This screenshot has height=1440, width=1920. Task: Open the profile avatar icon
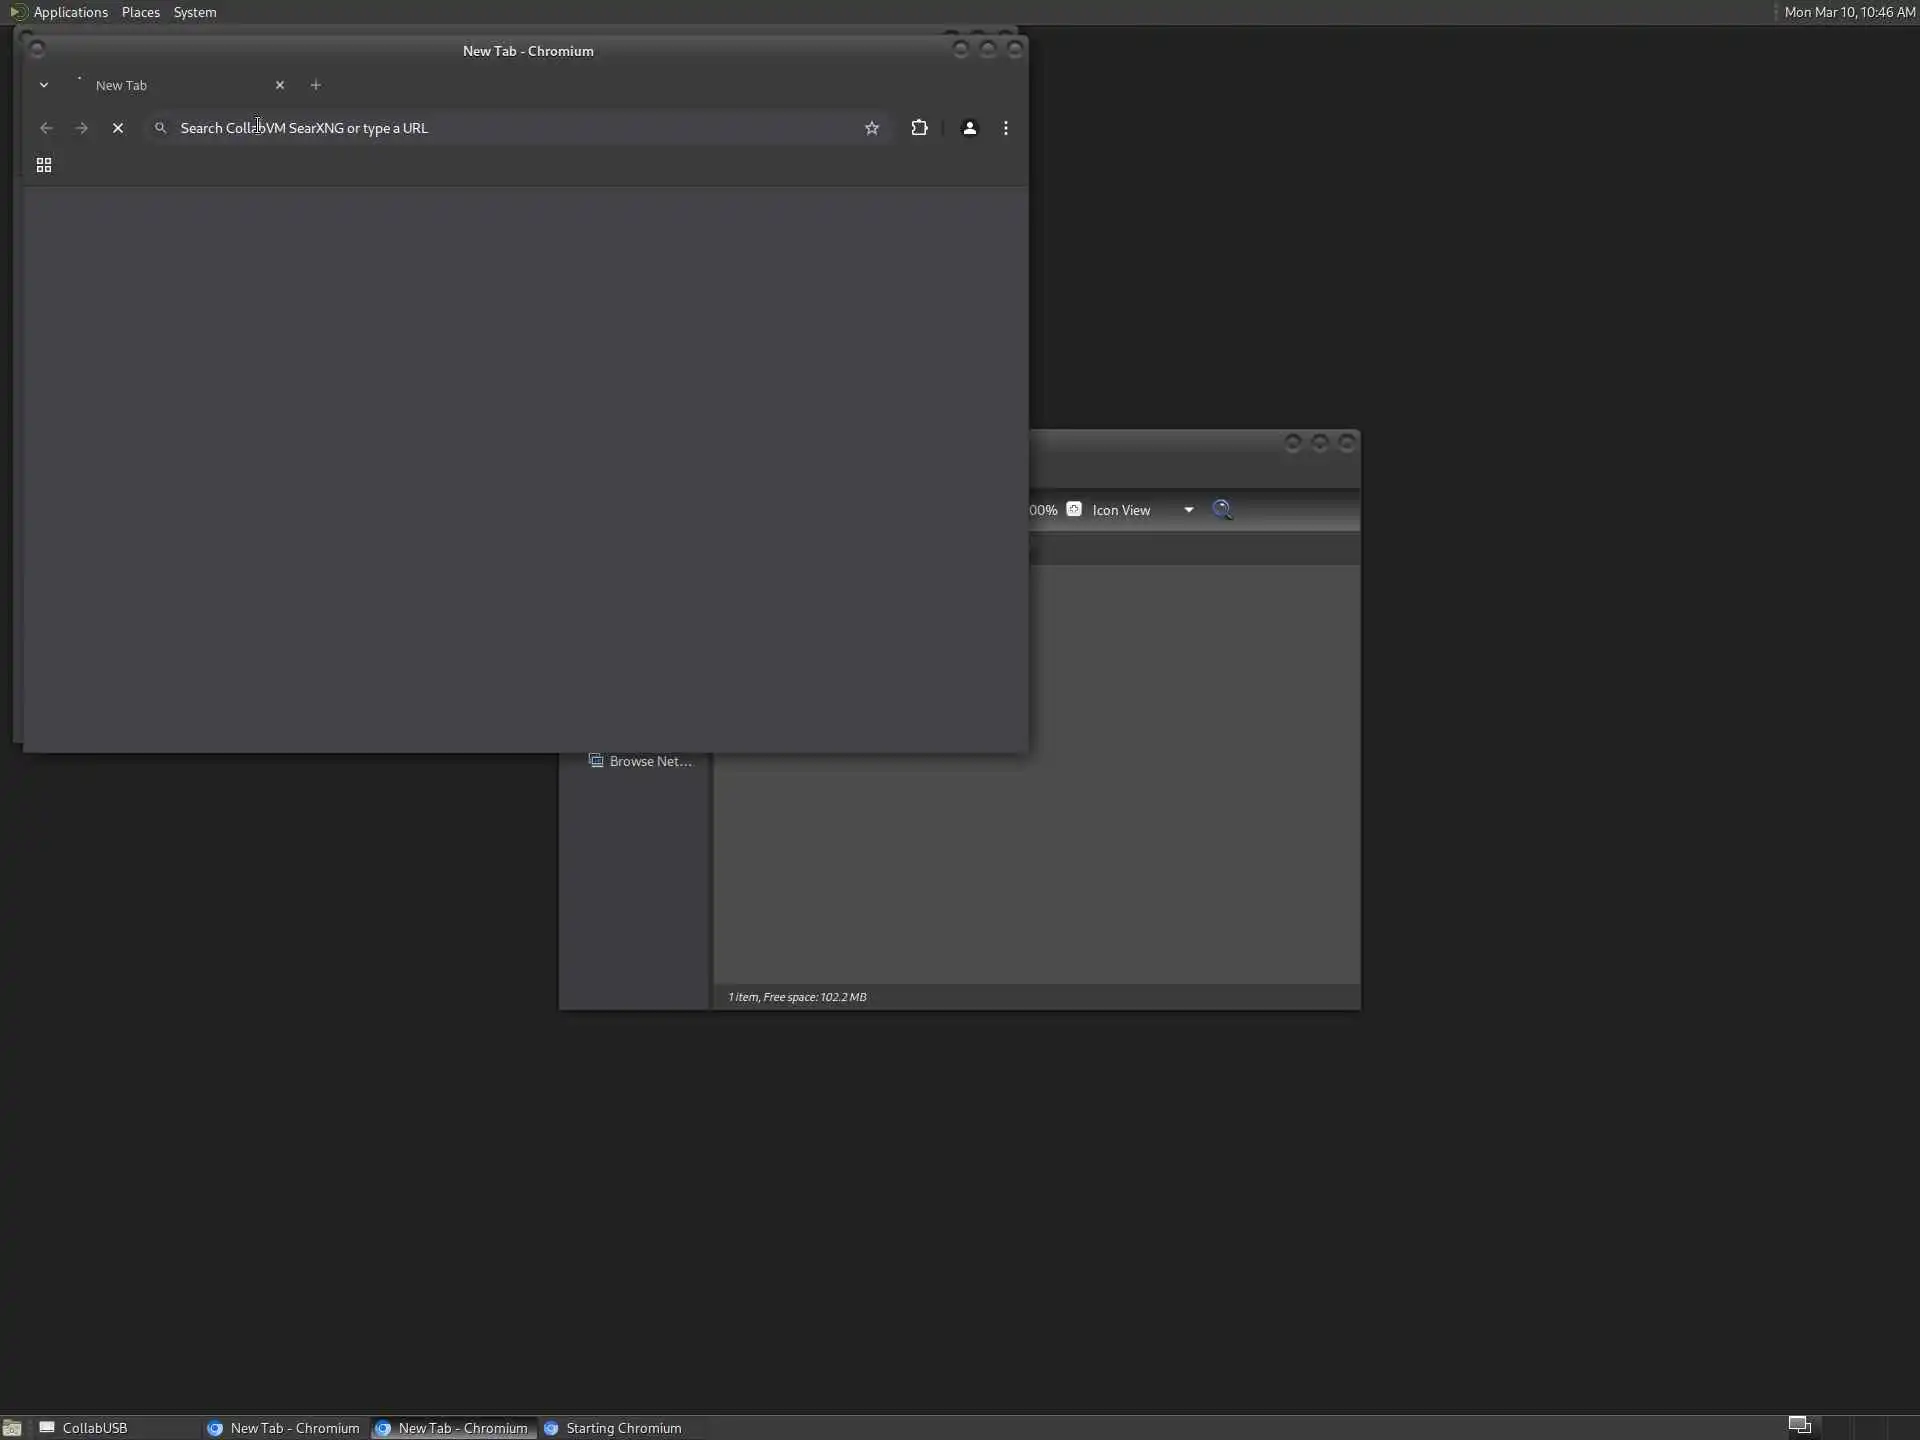pyautogui.click(x=969, y=128)
